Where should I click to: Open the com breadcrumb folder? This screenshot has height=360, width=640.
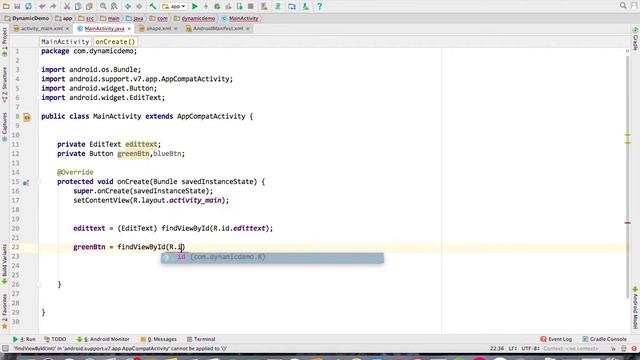point(159,18)
